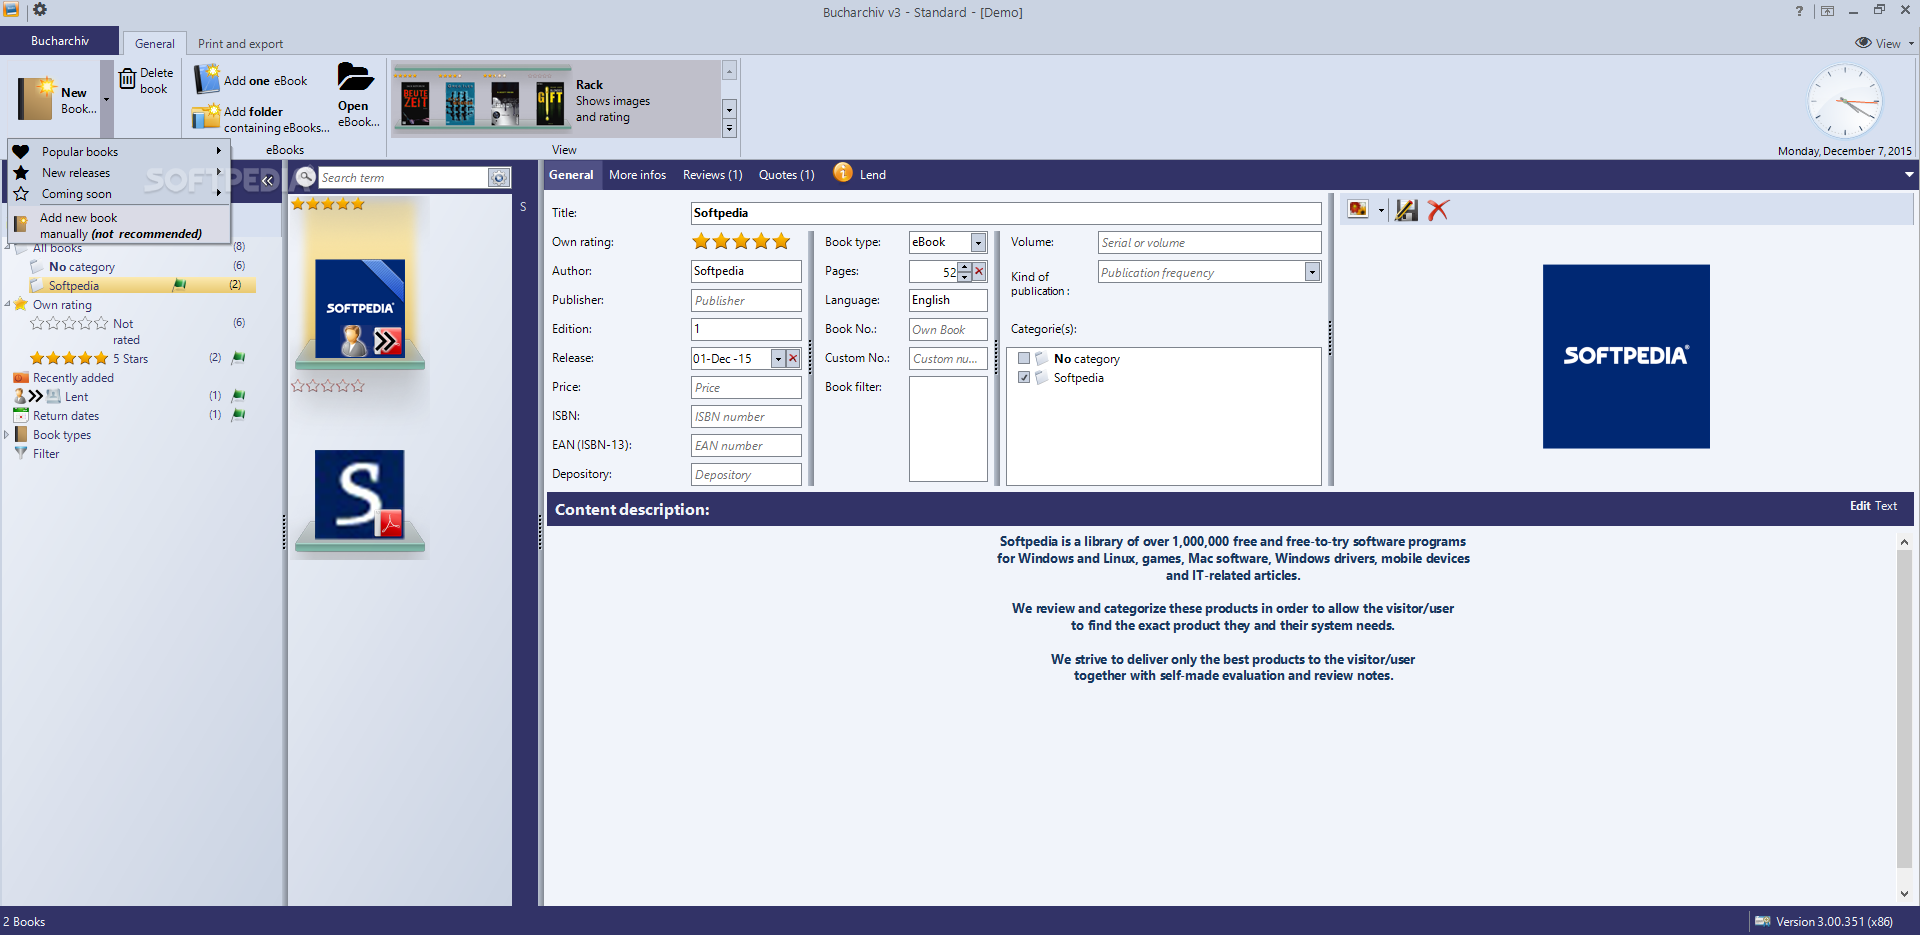Switch to Print and export tab

(240, 43)
